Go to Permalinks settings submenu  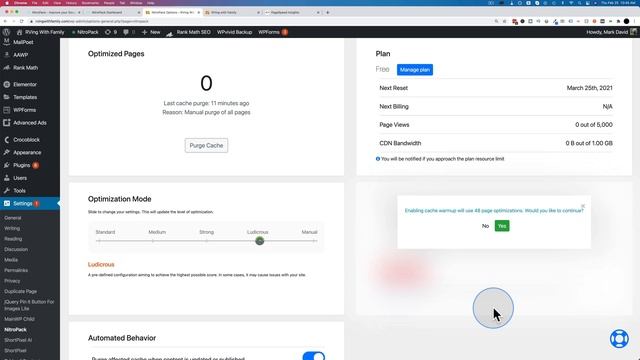click(x=16, y=270)
